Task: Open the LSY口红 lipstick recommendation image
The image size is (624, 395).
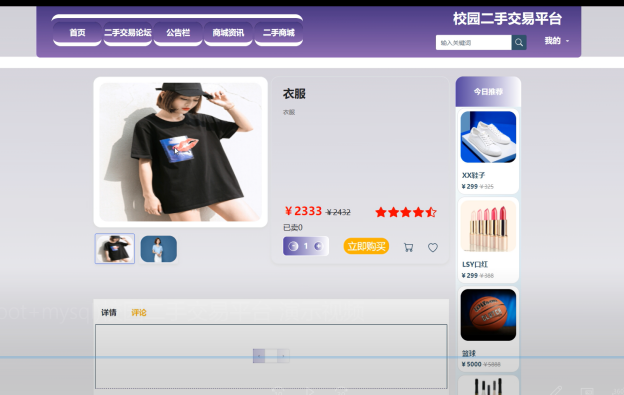Action: point(488,226)
